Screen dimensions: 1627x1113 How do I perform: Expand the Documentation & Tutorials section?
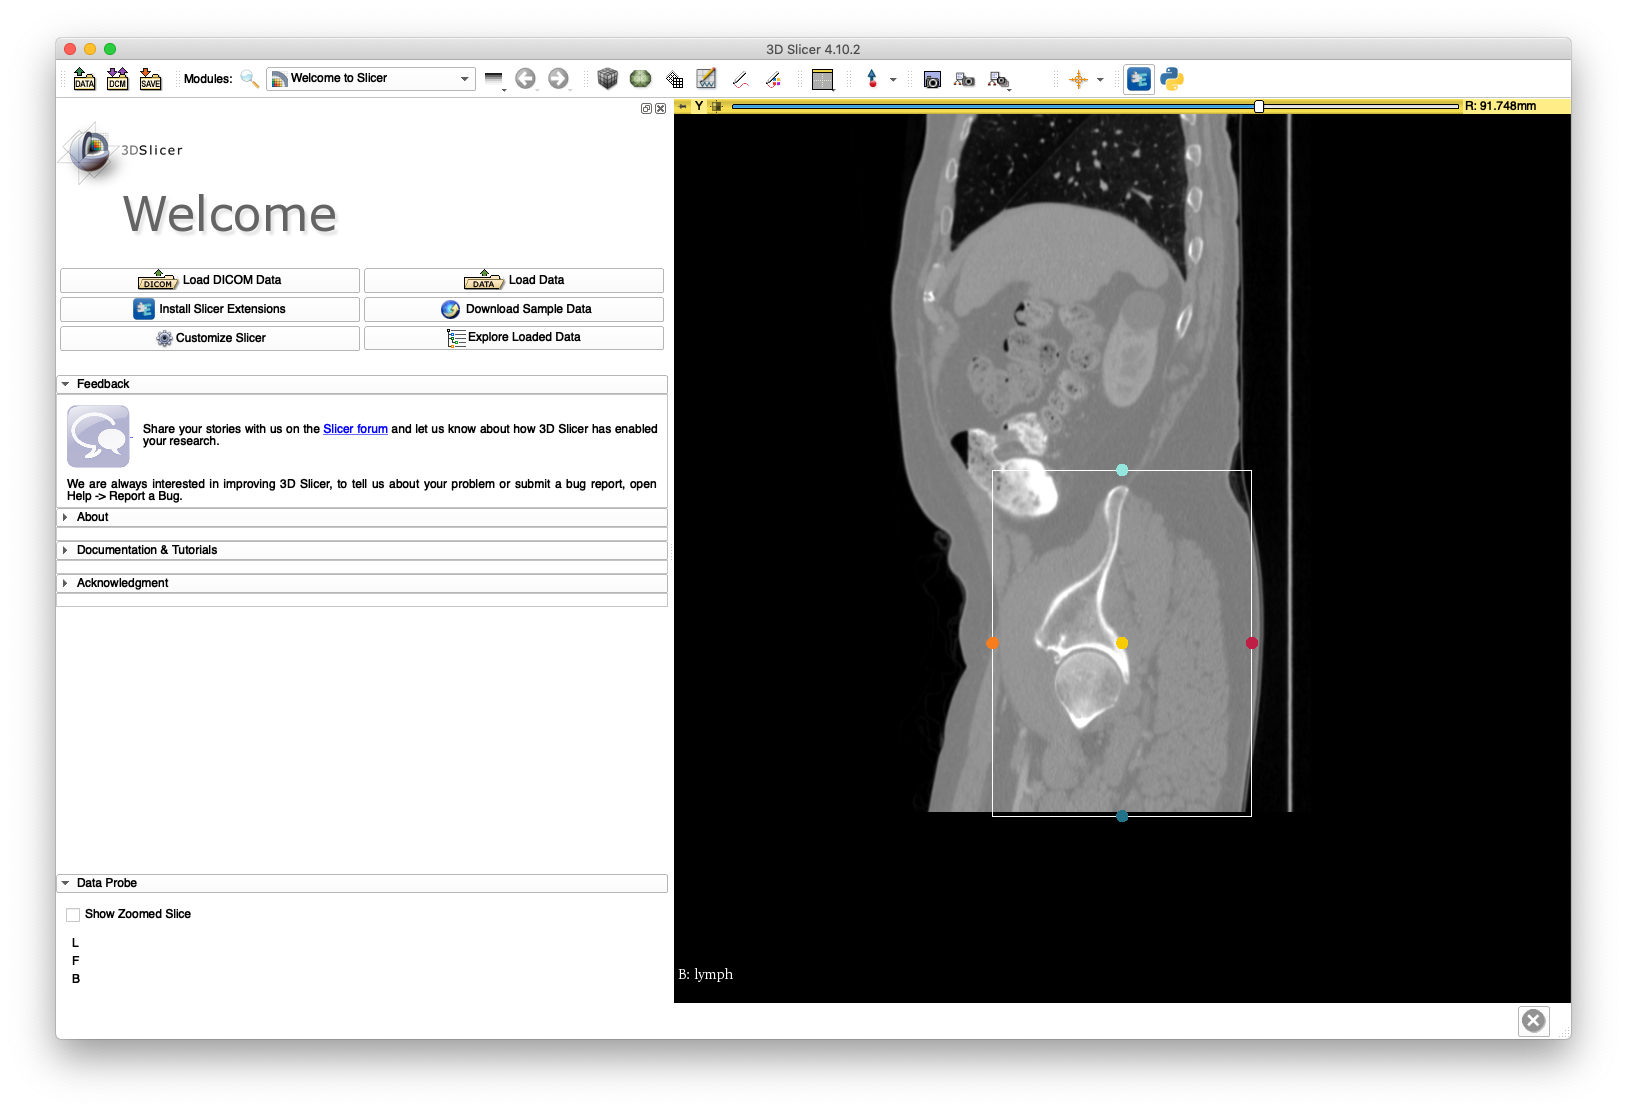(362, 550)
